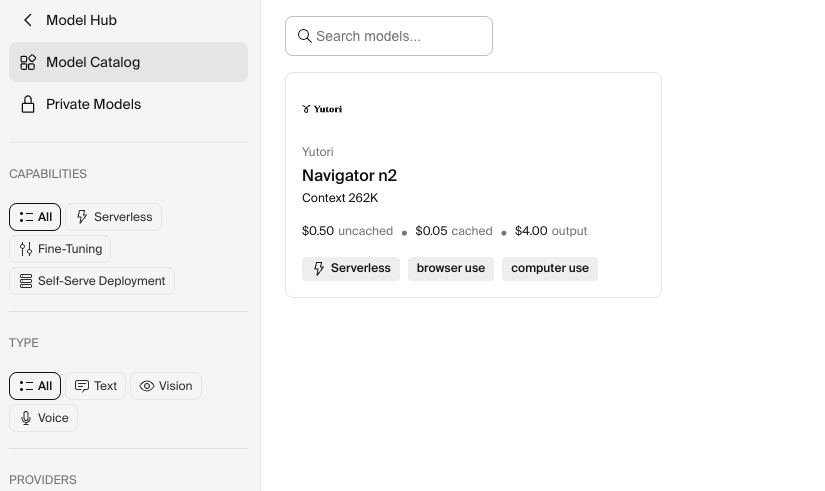The image size is (825, 491).
Task: Filter models by Text type
Action: click(x=95, y=386)
